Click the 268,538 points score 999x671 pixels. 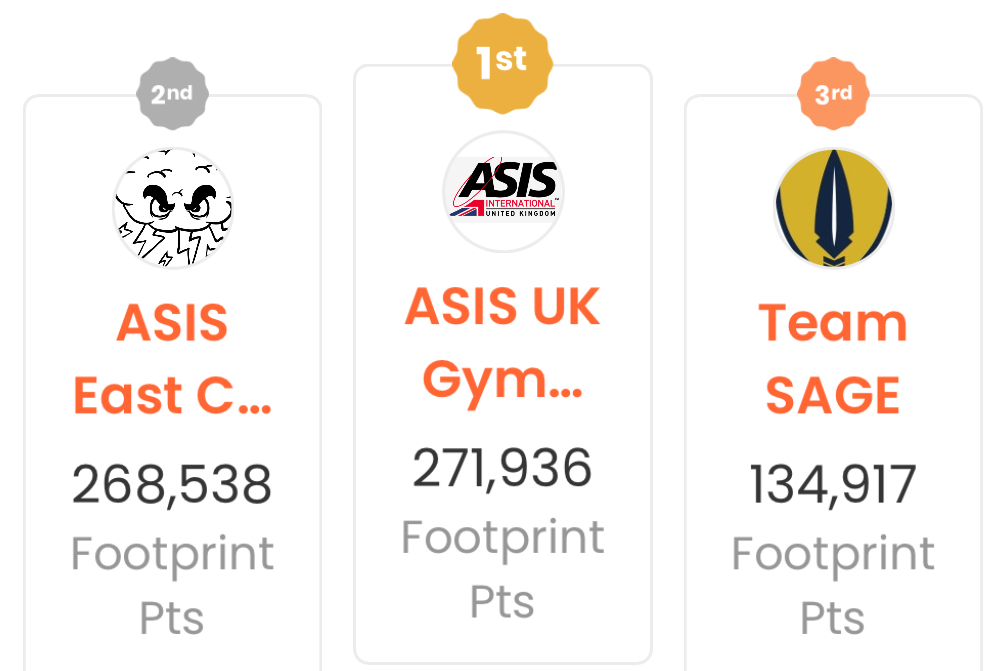pyautogui.click(x=172, y=485)
